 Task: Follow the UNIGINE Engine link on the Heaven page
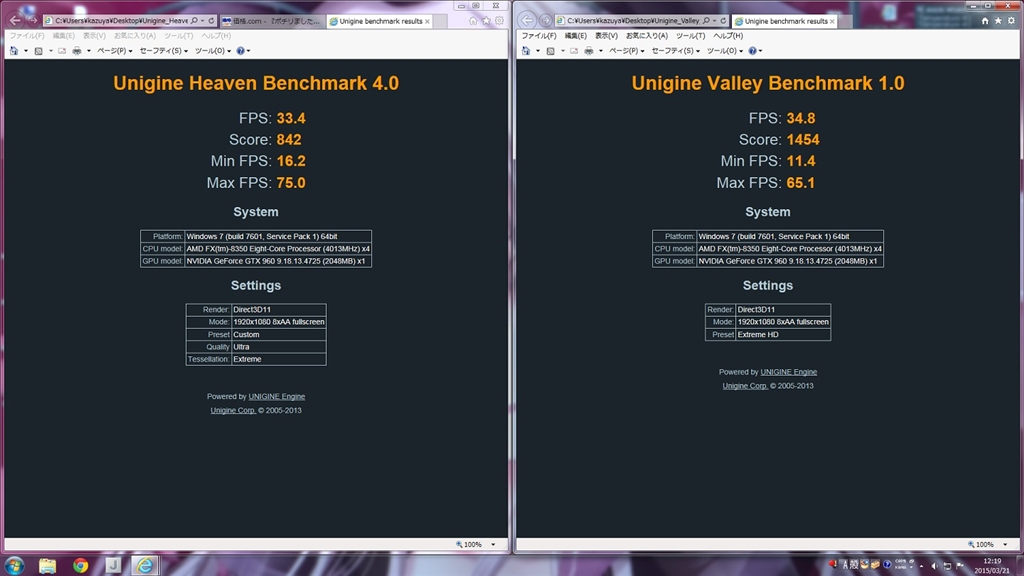click(276, 396)
